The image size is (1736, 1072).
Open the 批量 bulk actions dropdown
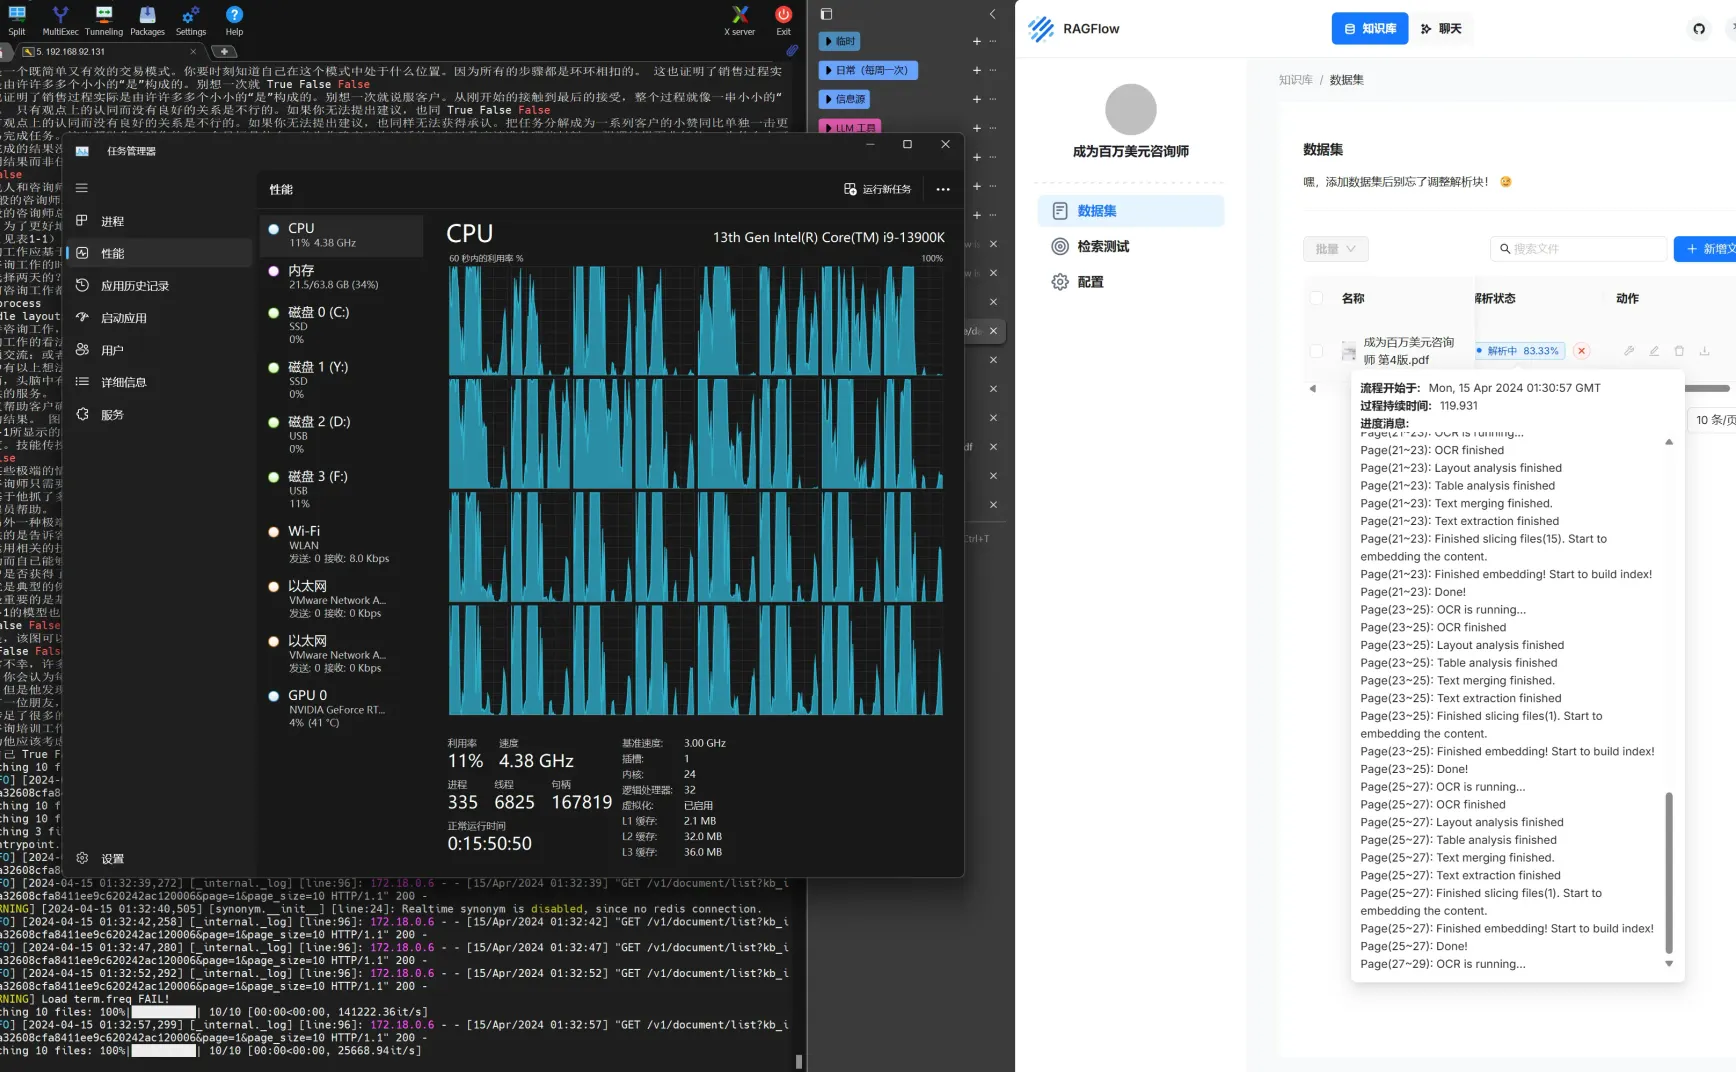(1335, 249)
